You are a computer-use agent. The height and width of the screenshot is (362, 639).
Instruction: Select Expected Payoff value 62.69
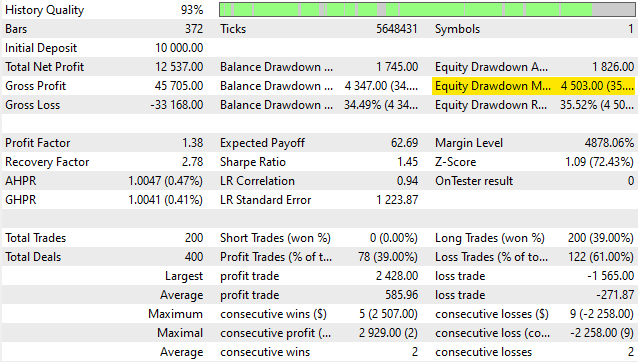pyautogui.click(x=404, y=143)
